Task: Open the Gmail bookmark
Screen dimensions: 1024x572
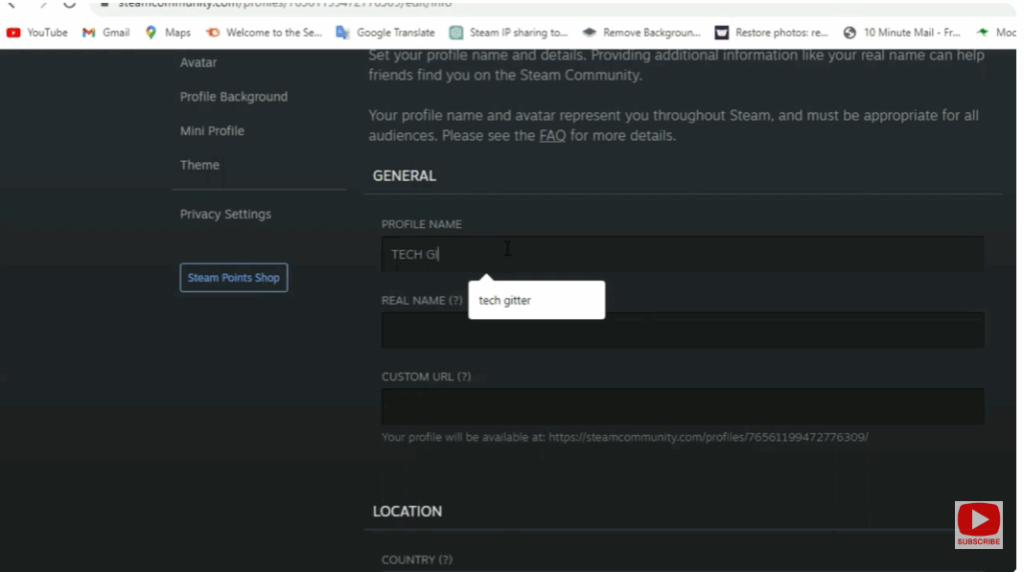Action: (106, 33)
